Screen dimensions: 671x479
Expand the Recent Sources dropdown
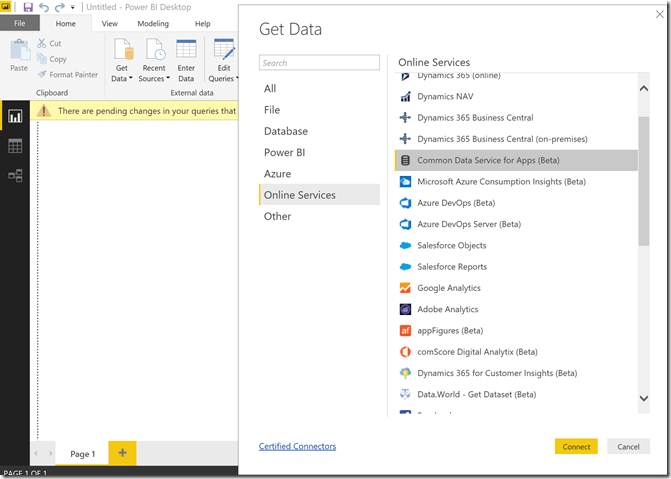[x=153, y=78]
